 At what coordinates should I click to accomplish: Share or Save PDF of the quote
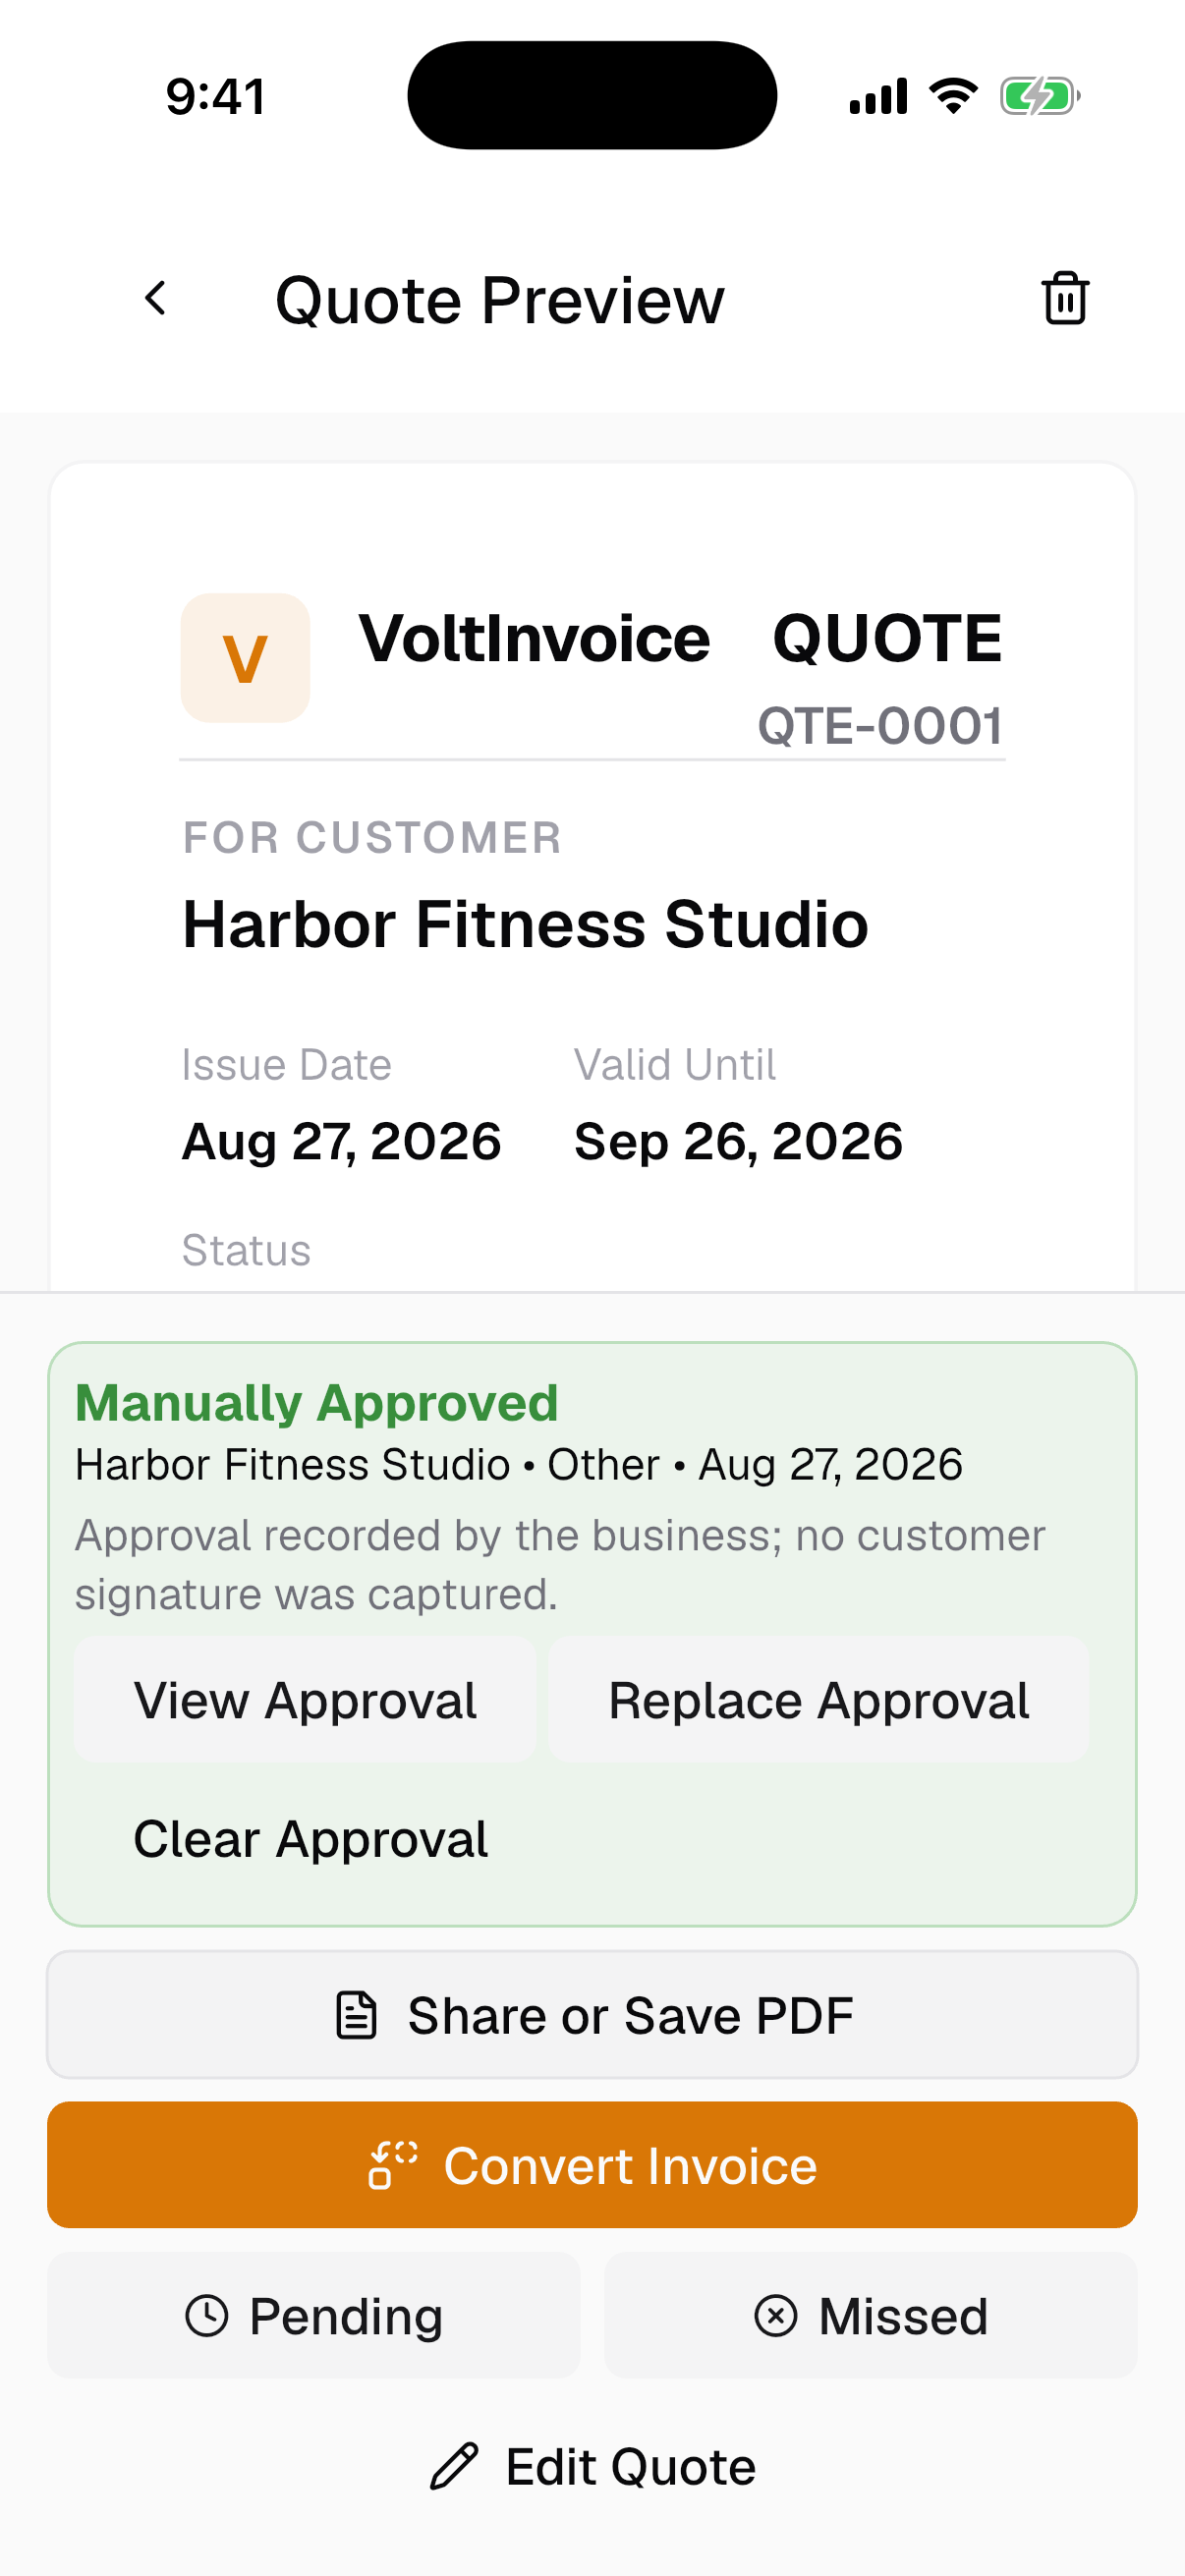point(592,2015)
